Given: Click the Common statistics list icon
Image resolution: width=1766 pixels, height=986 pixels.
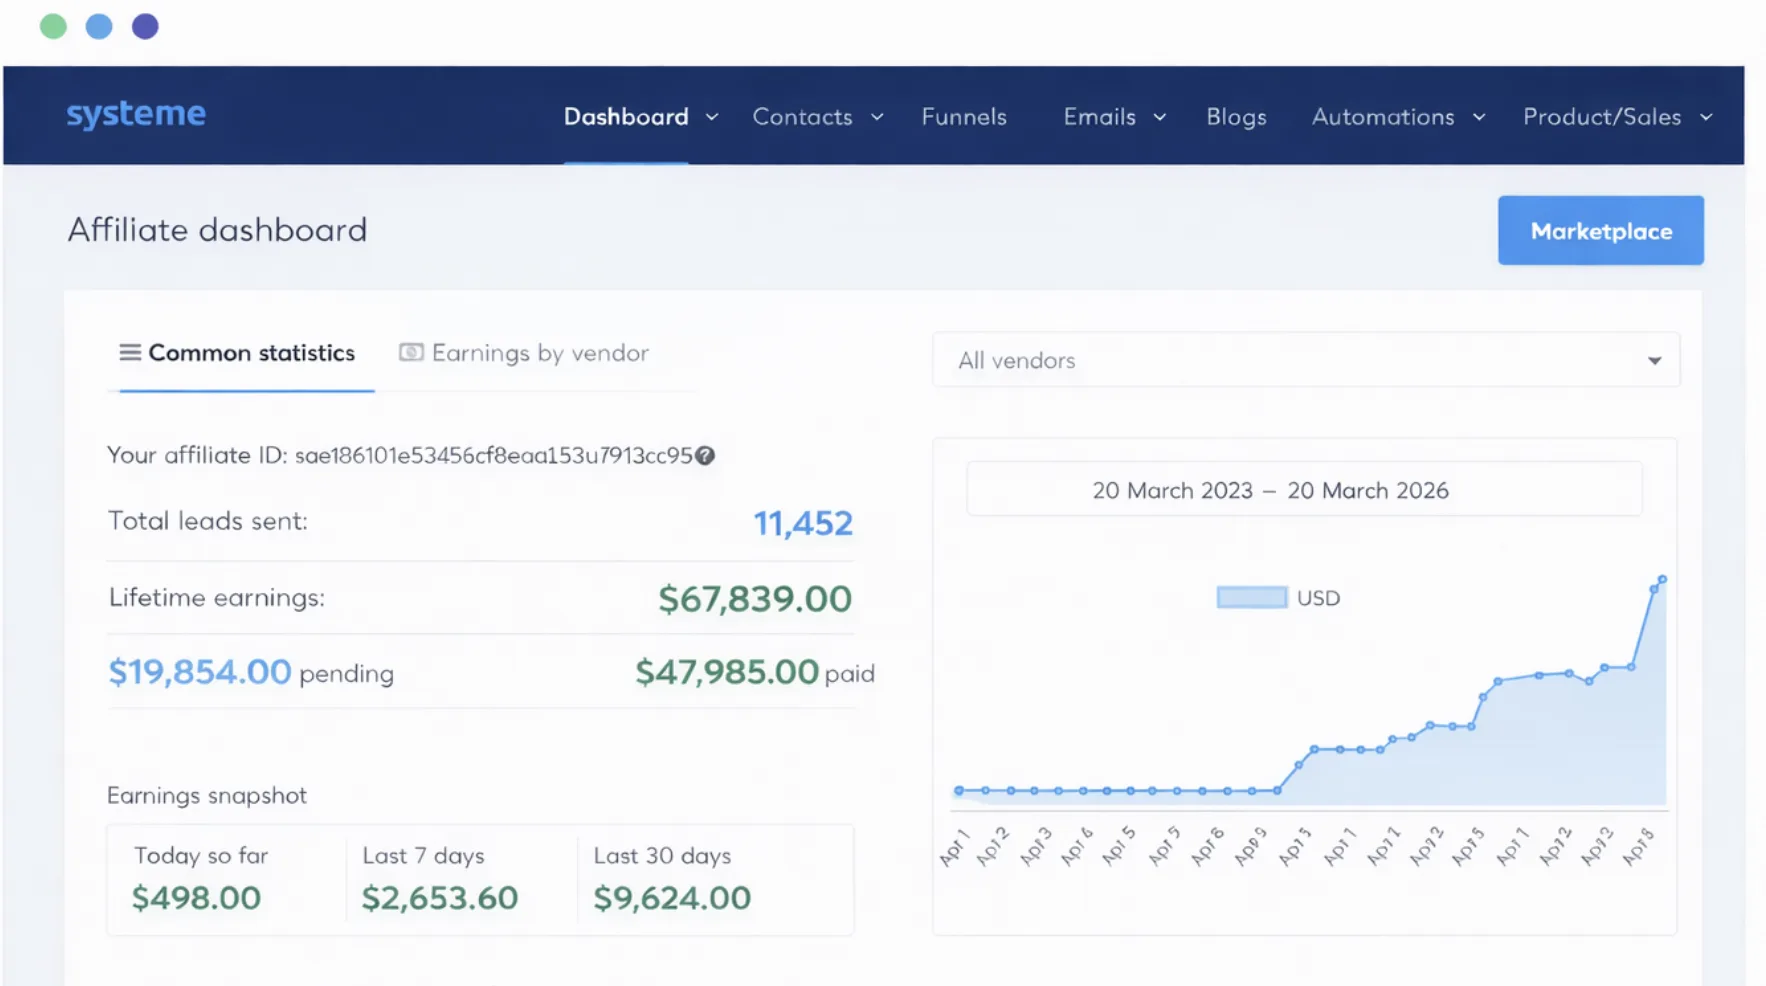Looking at the screenshot, I should [130, 353].
